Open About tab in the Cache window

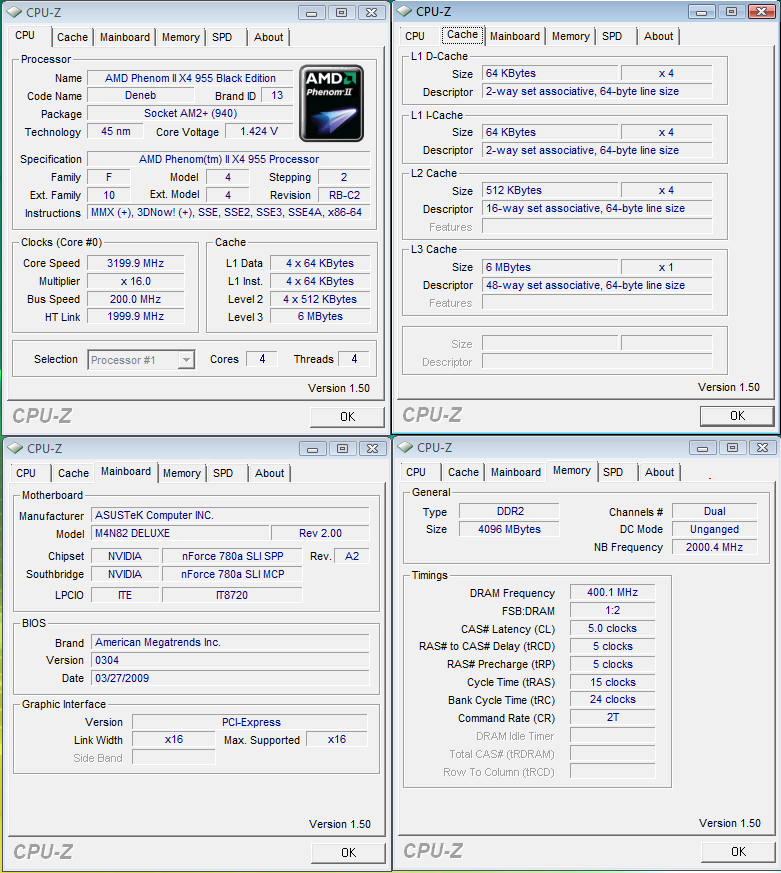click(x=659, y=36)
